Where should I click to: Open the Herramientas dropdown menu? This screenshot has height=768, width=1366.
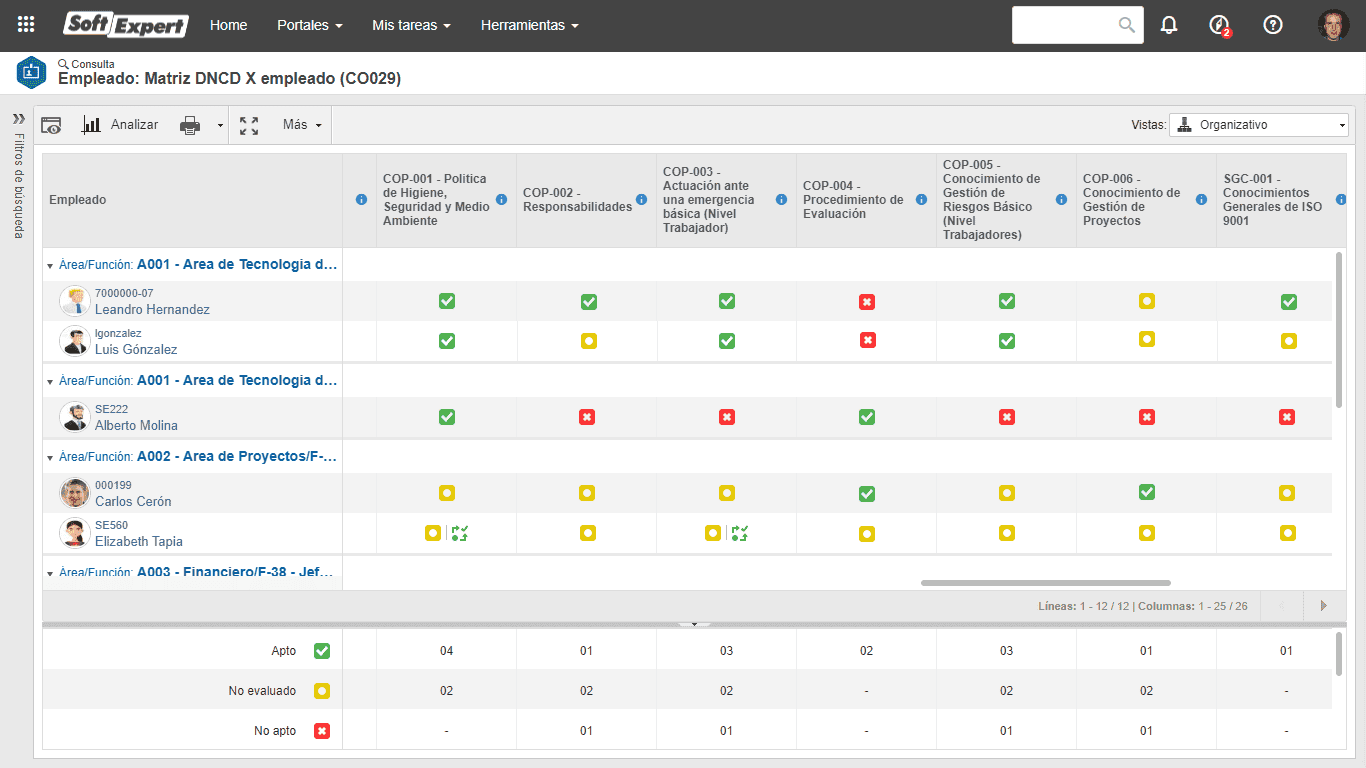530,25
